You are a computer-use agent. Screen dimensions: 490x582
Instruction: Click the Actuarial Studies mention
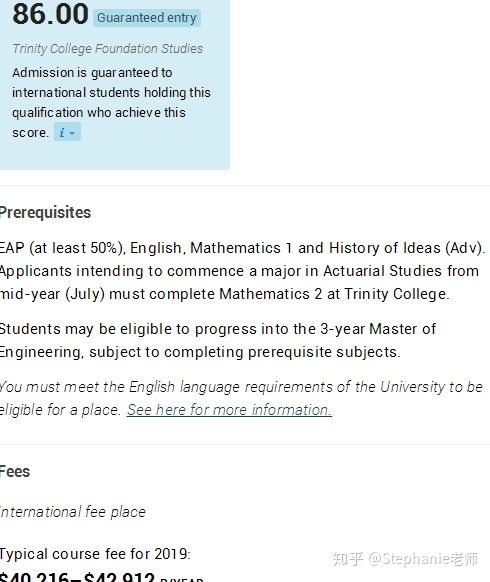[x=382, y=271]
